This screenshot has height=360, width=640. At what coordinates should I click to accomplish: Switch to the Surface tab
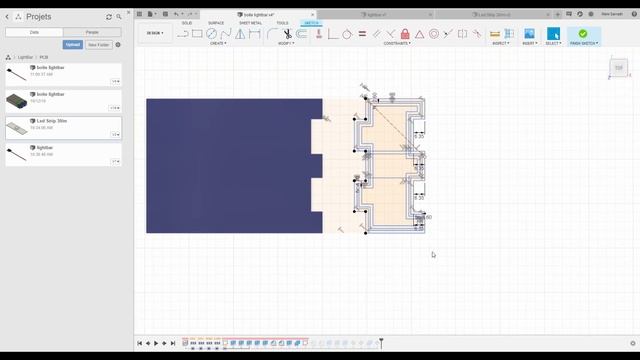(216, 23)
